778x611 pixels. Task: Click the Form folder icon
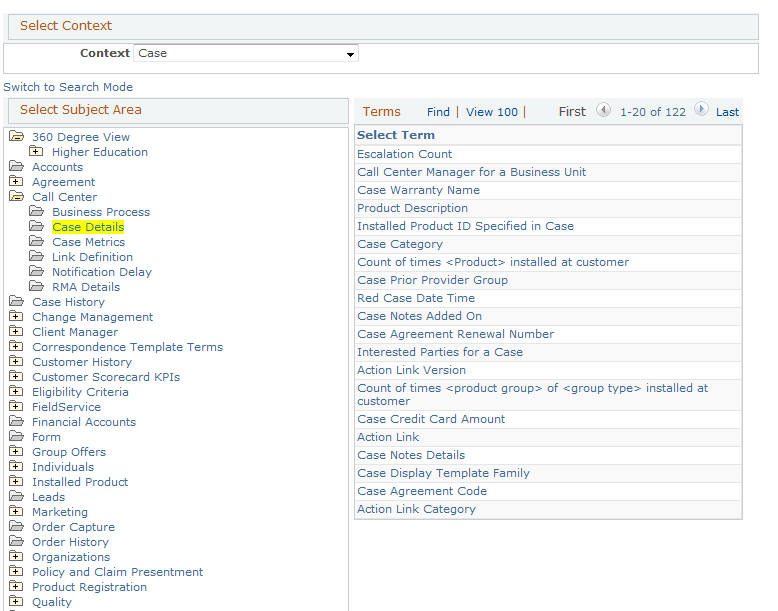coord(16,436)
